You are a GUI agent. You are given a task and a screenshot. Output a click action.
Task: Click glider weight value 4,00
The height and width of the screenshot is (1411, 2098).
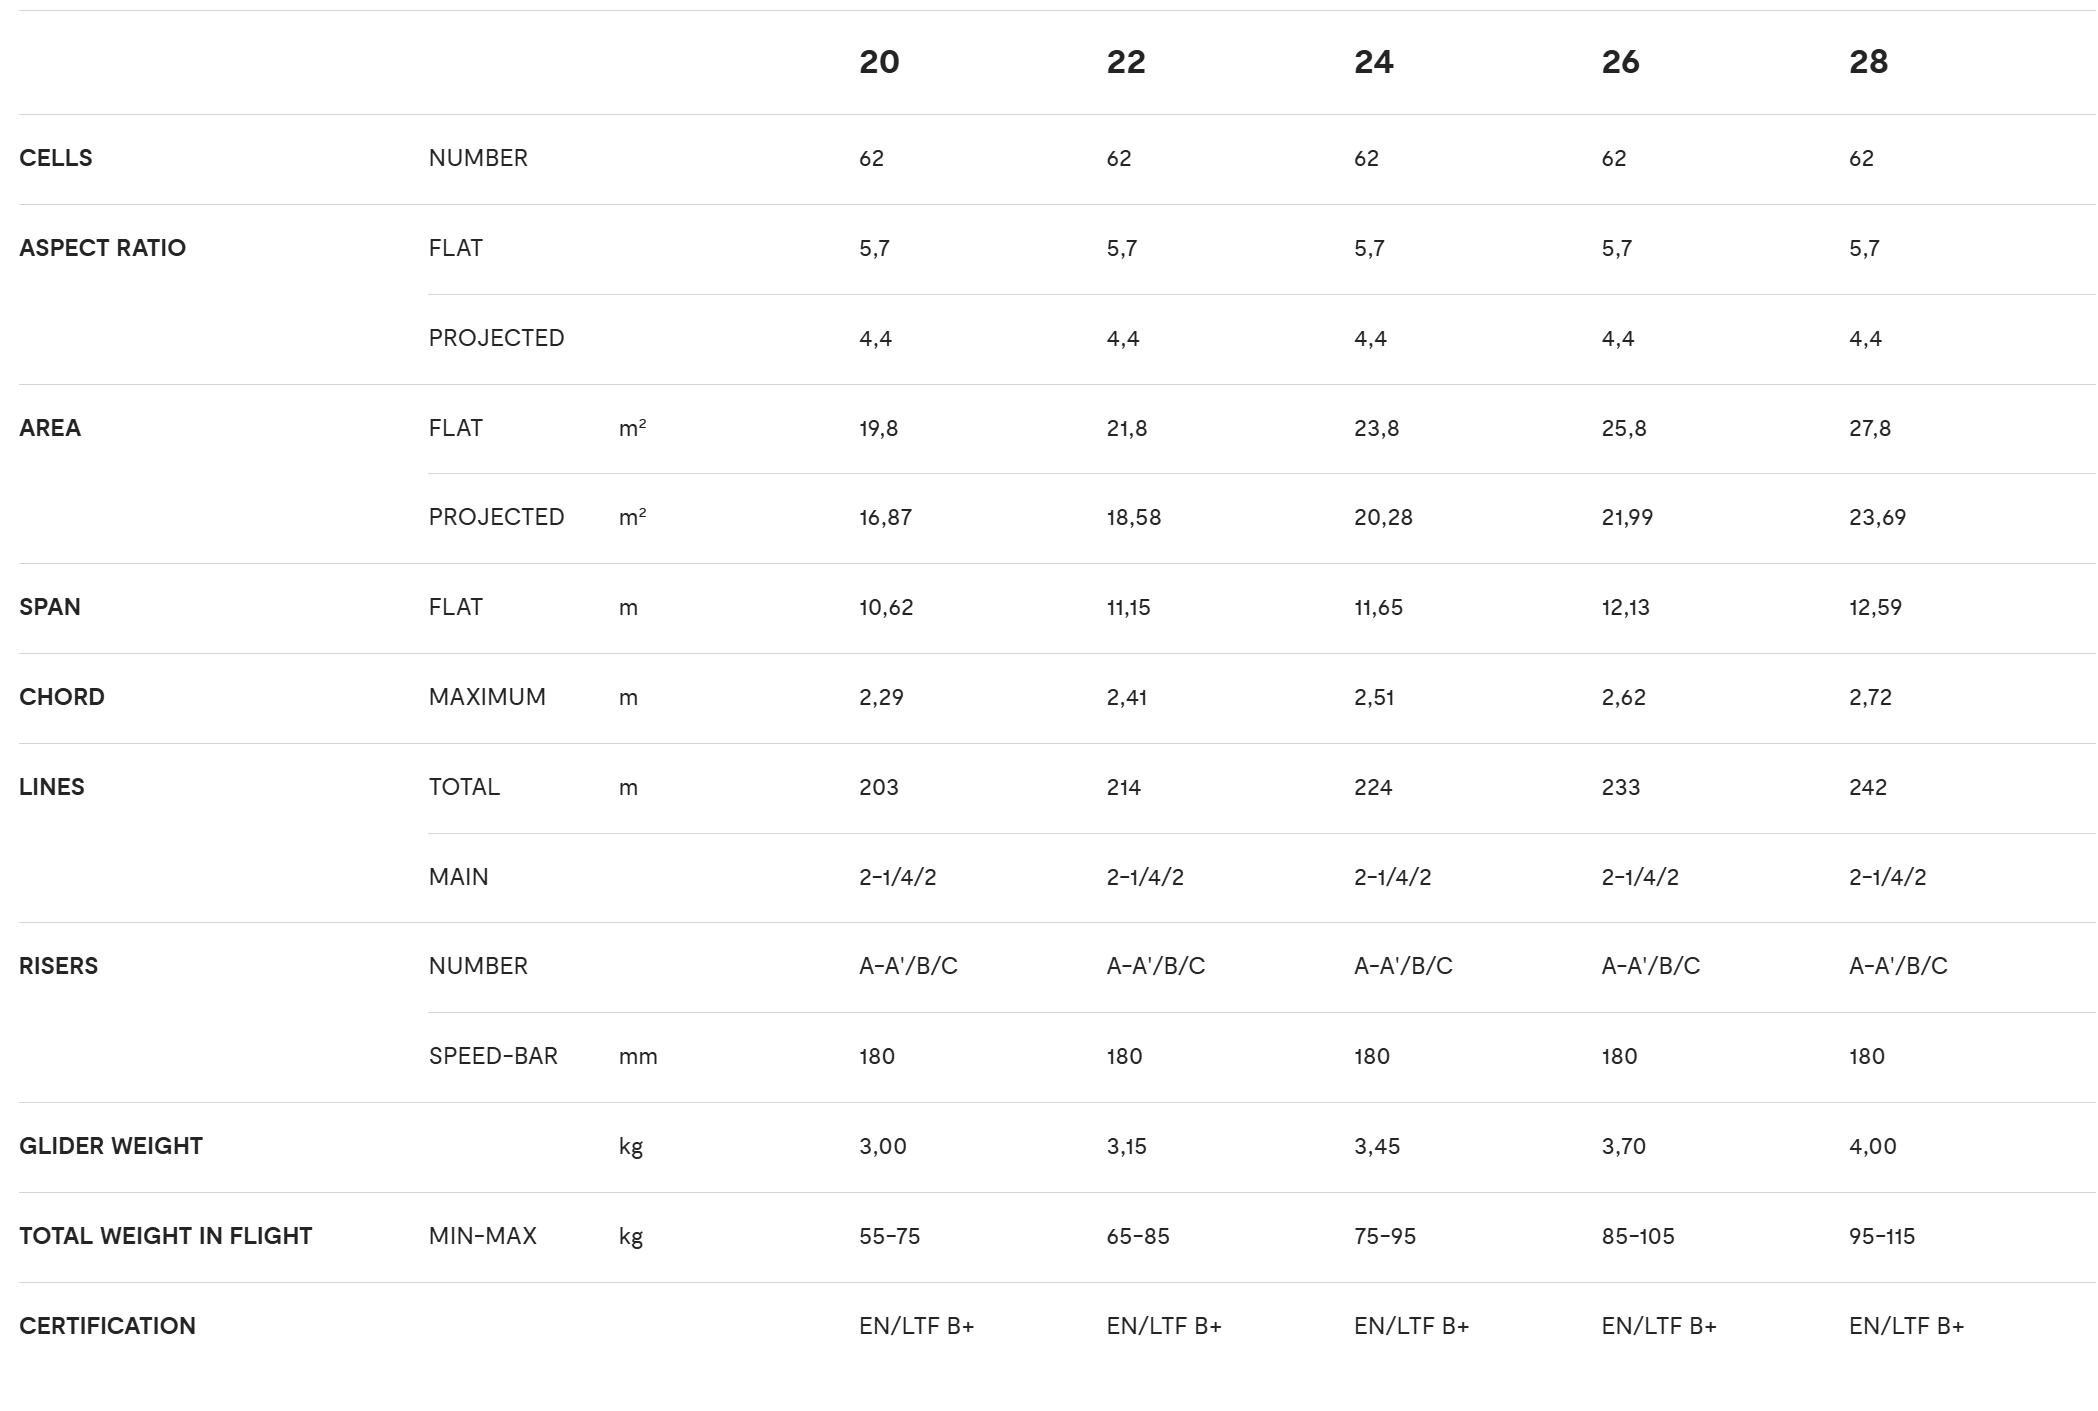pyautogui.click(x=1872, y=1146)
